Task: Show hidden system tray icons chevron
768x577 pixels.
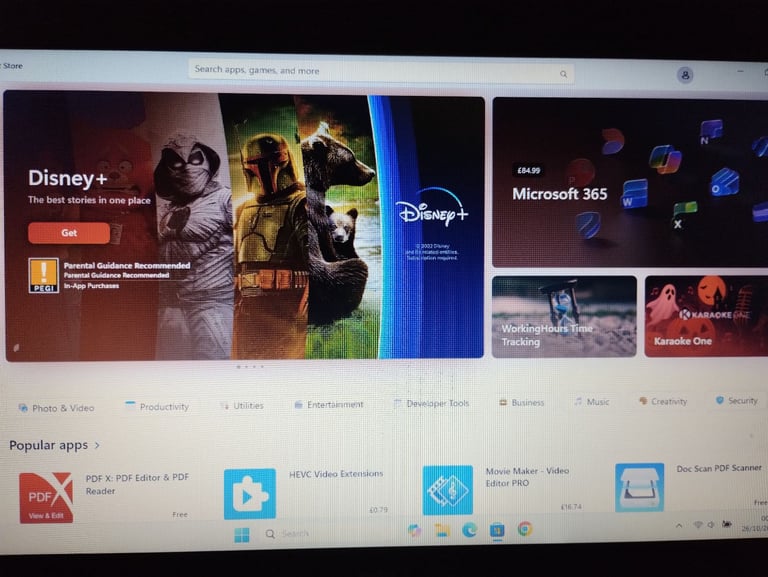Action: point(679,526)
